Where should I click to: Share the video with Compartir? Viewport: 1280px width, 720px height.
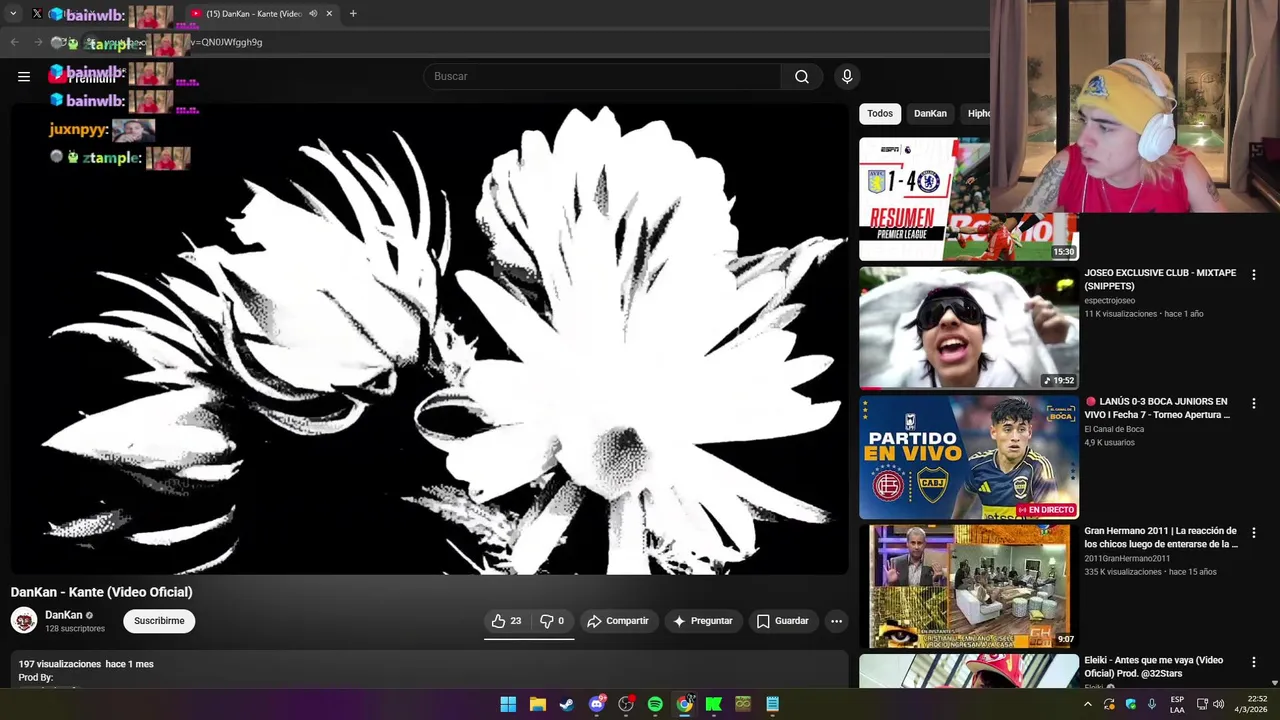(x=618, y=621)
